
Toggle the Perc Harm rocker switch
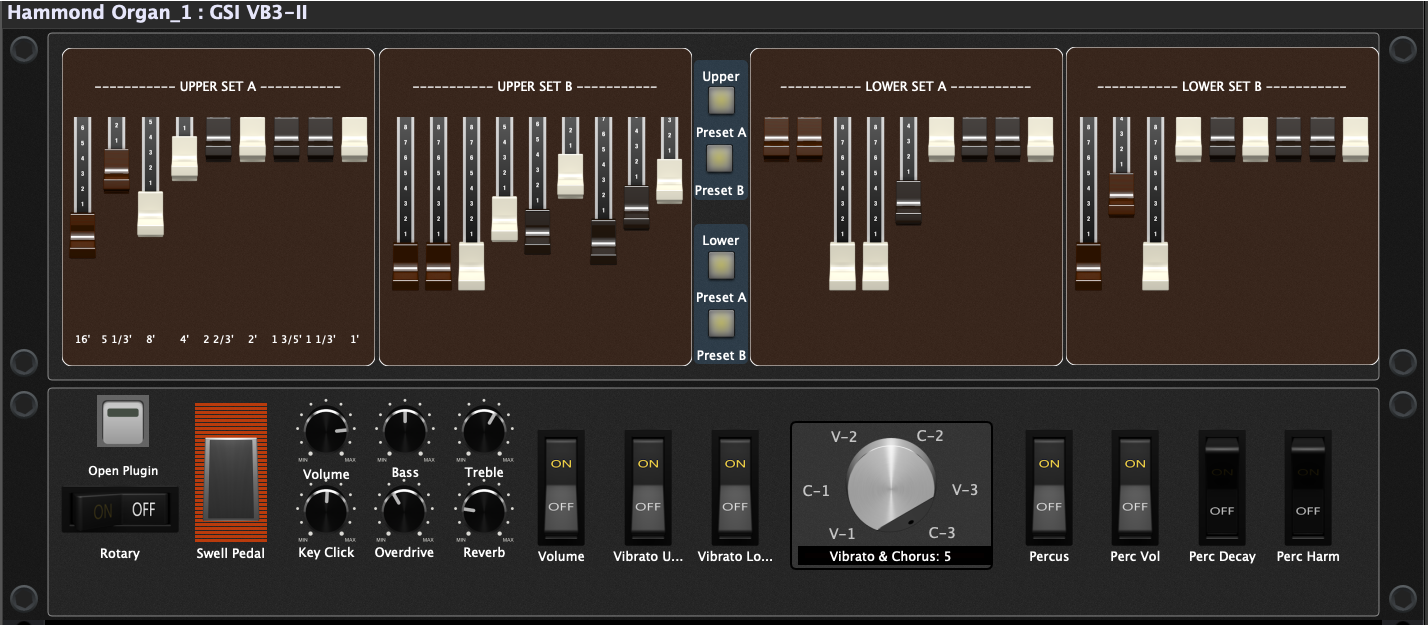(1308, 487)
